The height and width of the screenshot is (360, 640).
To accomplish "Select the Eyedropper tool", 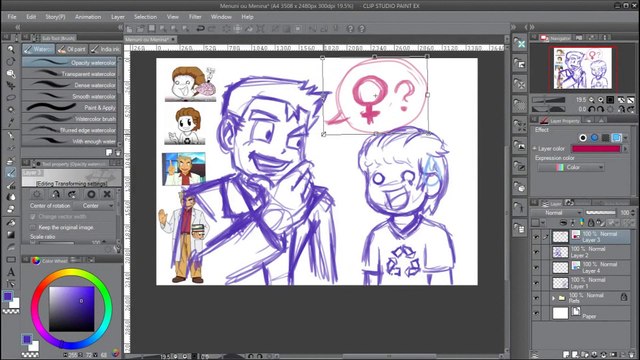I will pyautogui.click(x=11, y=122).
